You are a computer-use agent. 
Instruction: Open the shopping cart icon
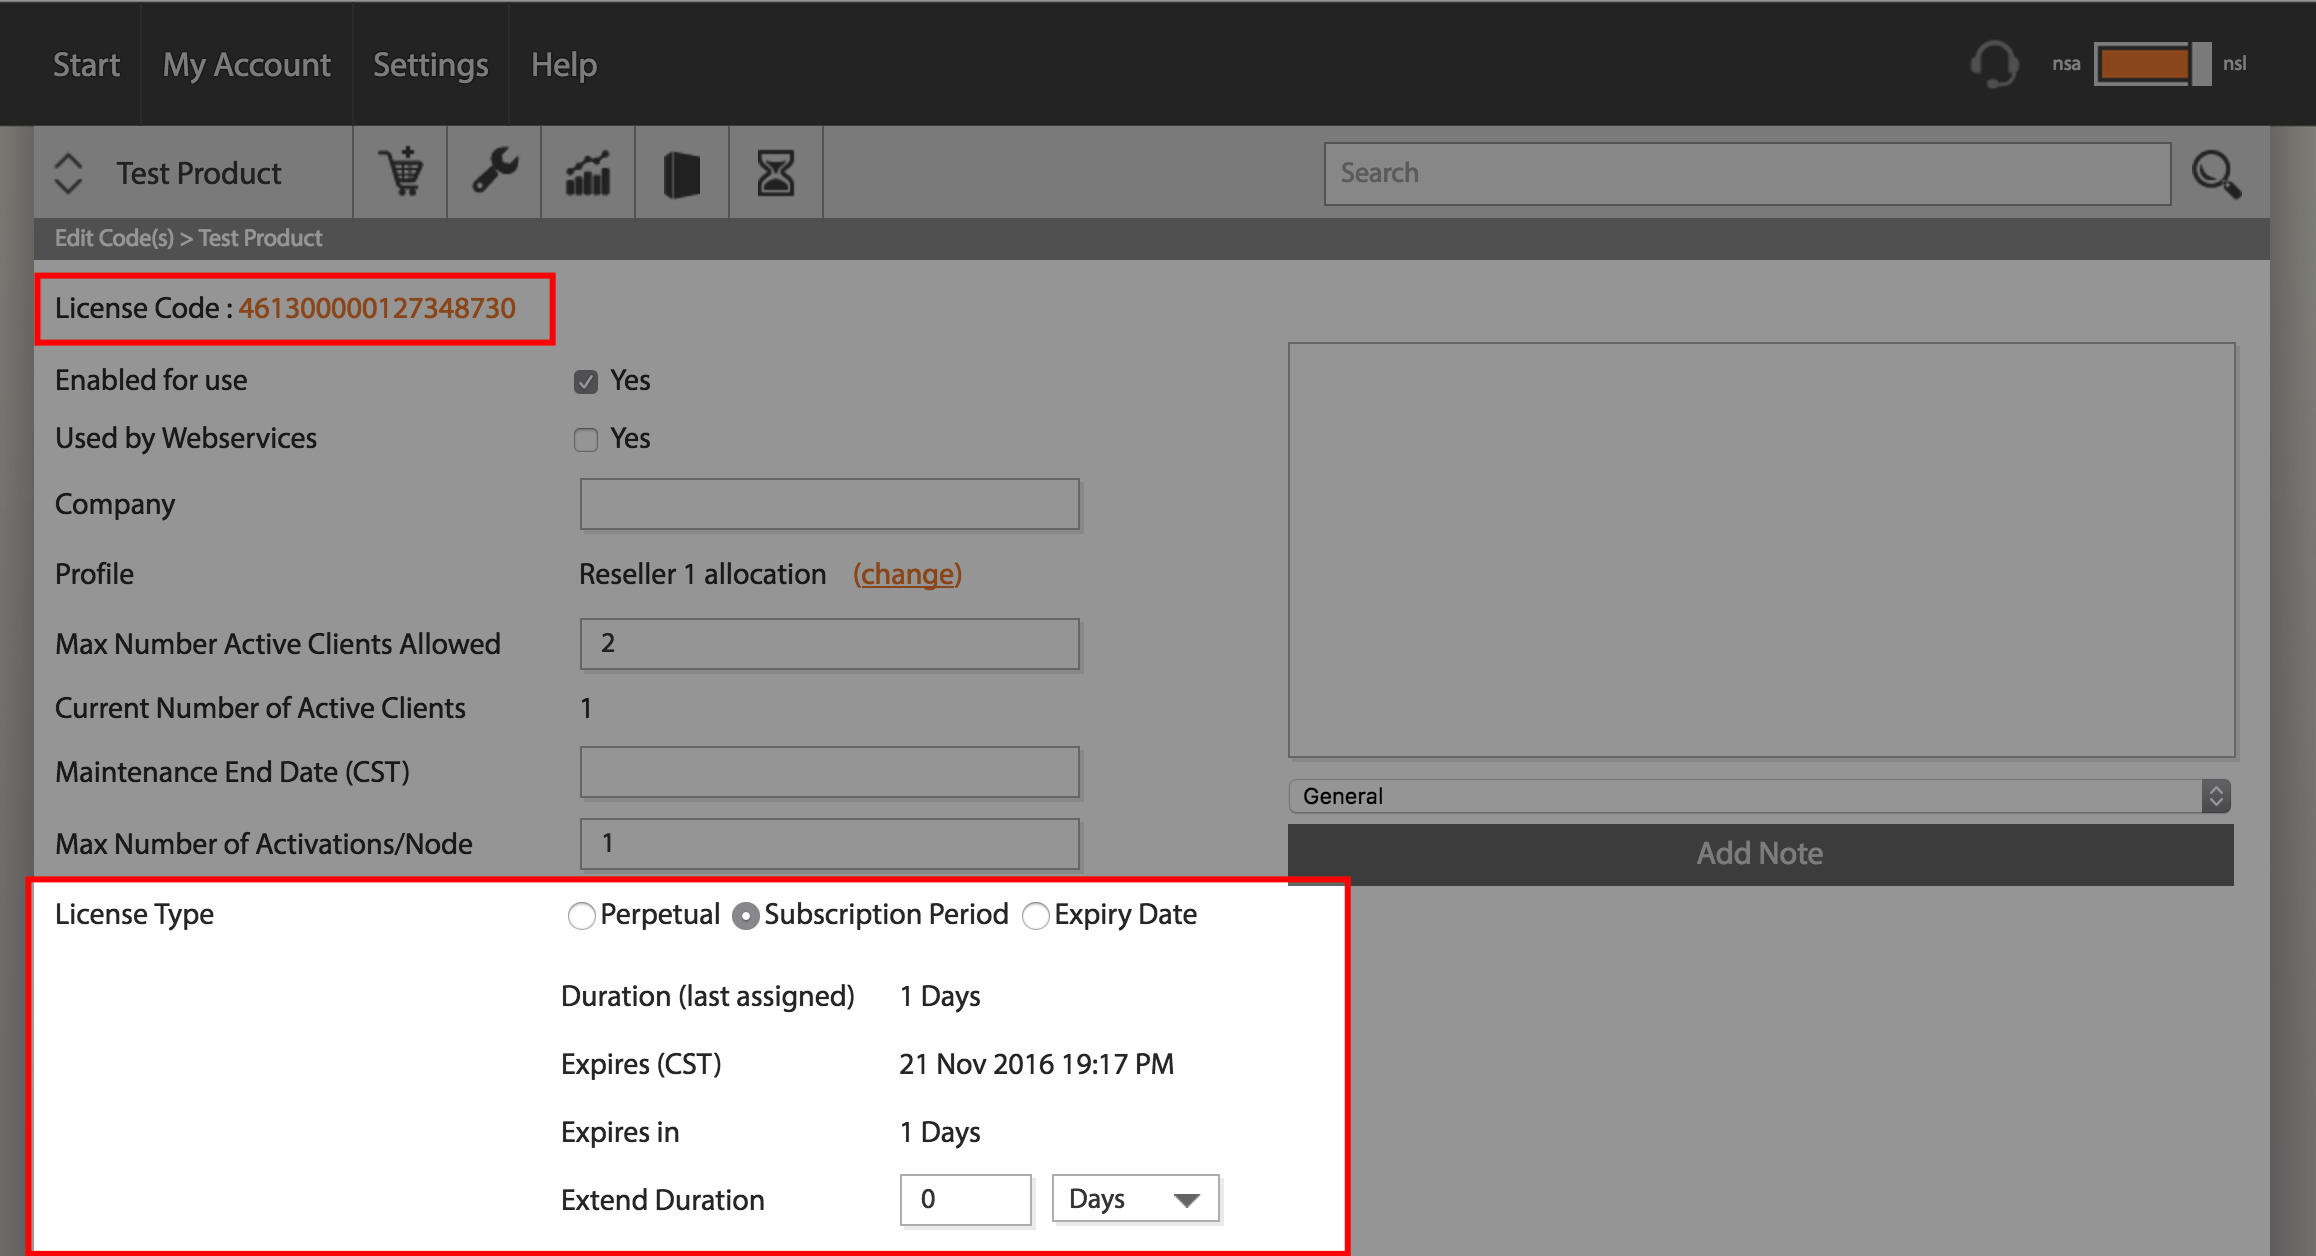(400, 172)
